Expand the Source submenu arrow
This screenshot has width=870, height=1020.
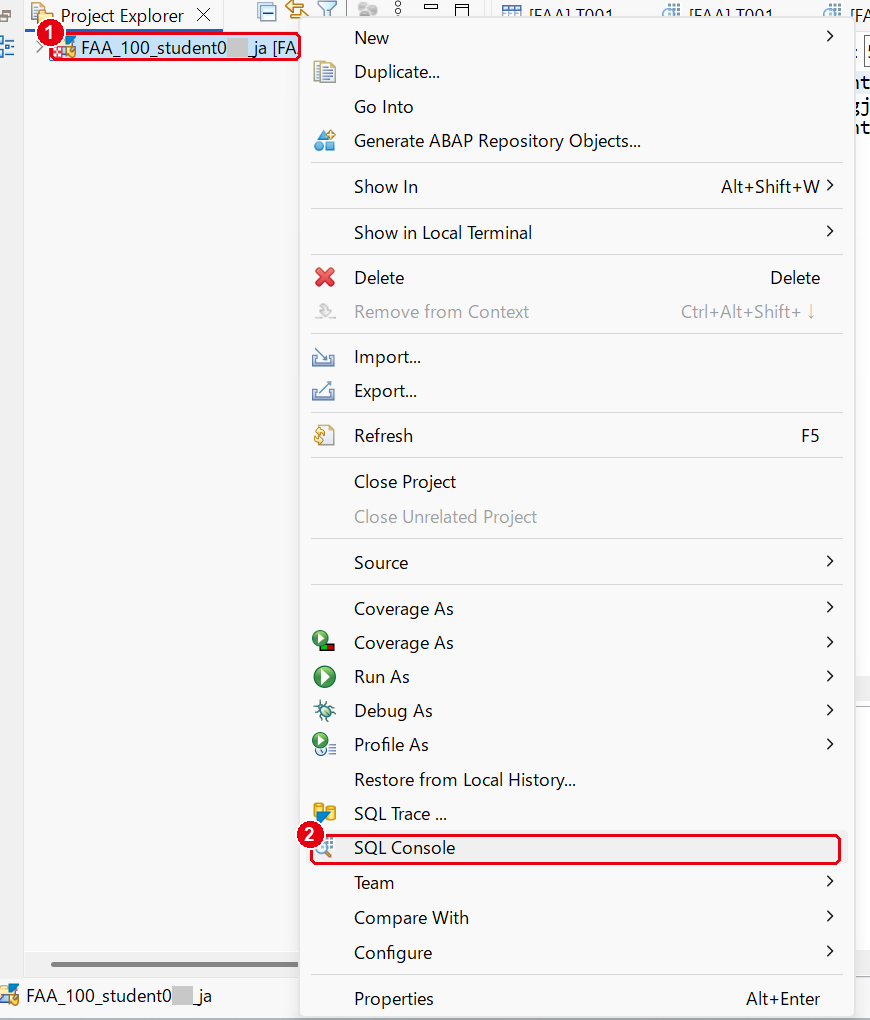pyautogui.click(x=830, y=561)
